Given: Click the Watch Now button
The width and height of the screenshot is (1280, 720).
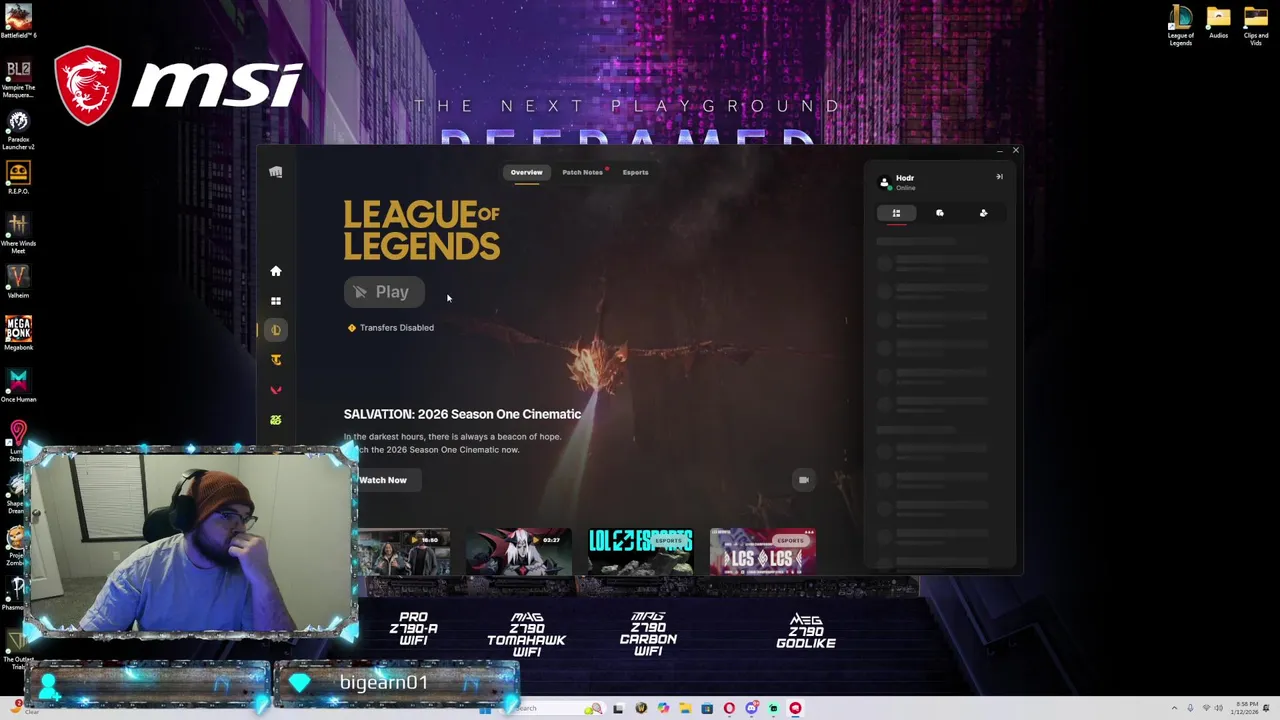Looking at the screenshot, I should pyautogui.click(x=383, y=480).
